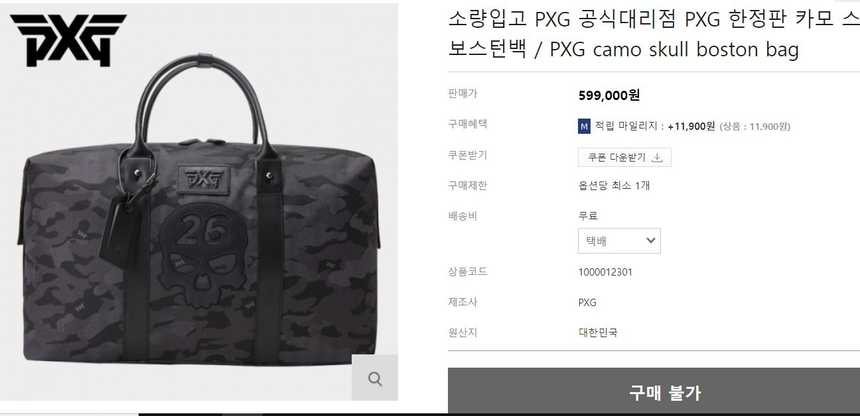Click the blue M mileage icon
The width and height of the screenshot is (860, 416).
[584, 126]
